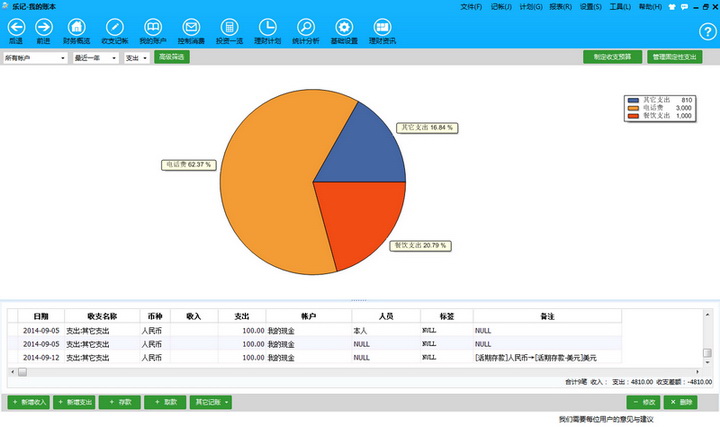Click the 存款 deposit button

click(x=119, y=402)
